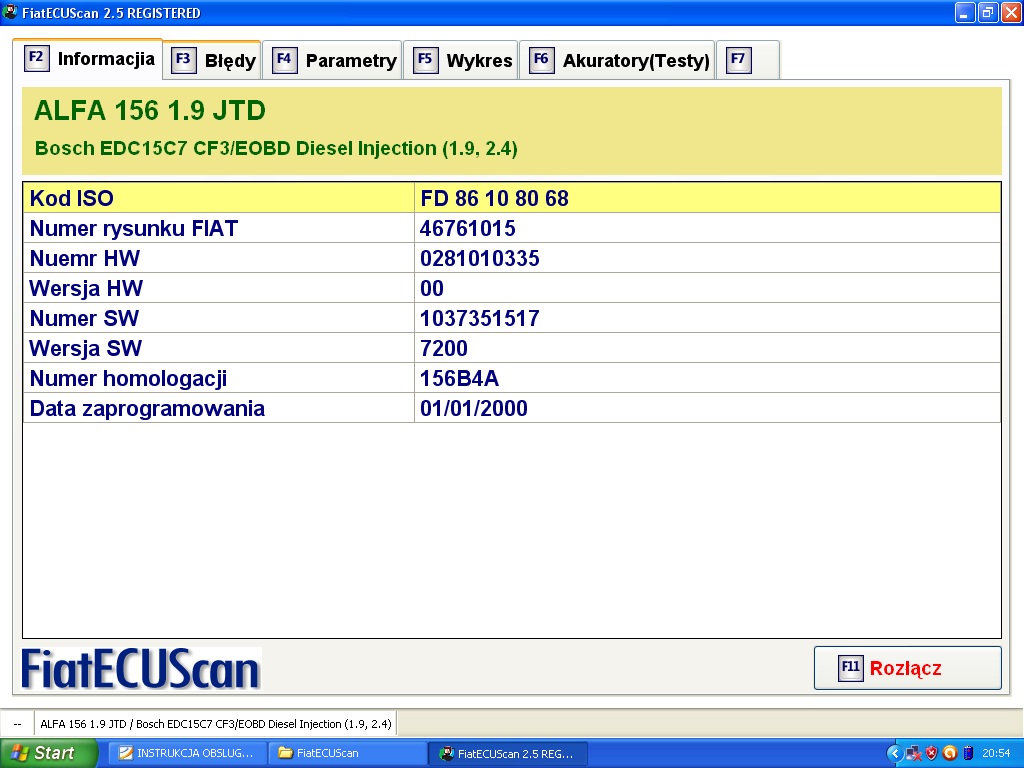This screenshot has height=768, width=1024.
Task: Open the Wykres tab
Action: (461, 60)
